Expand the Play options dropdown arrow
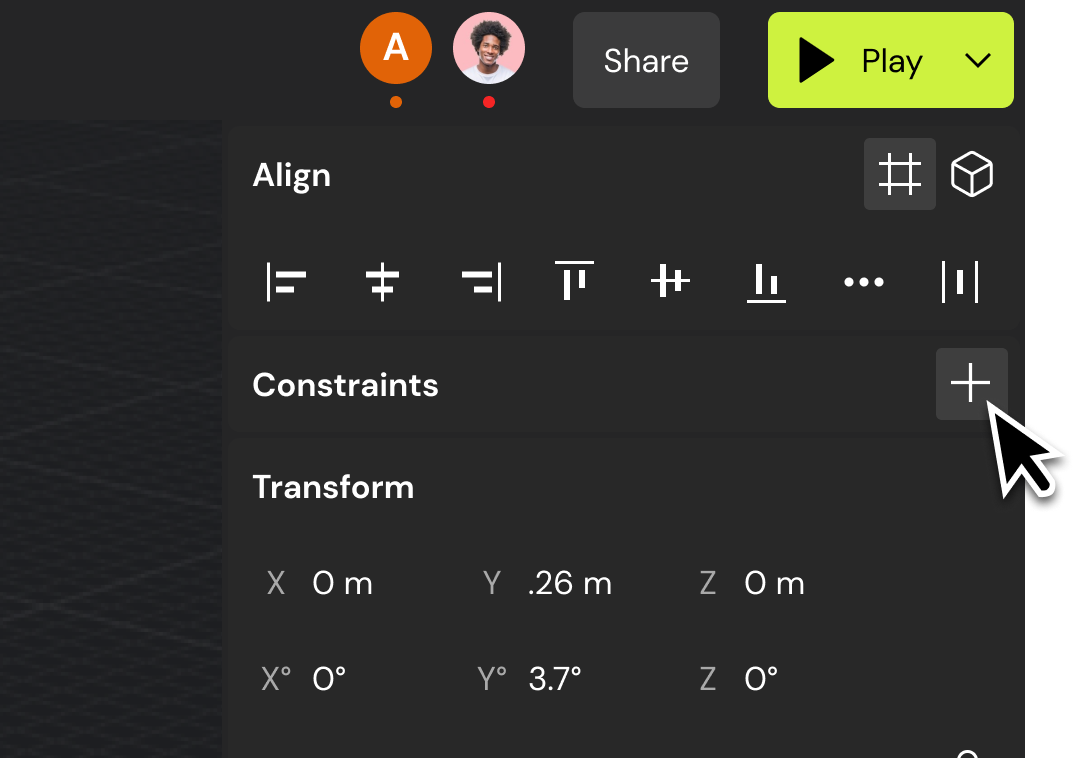Screen dimensions: 1074x758 pos(977,60)
